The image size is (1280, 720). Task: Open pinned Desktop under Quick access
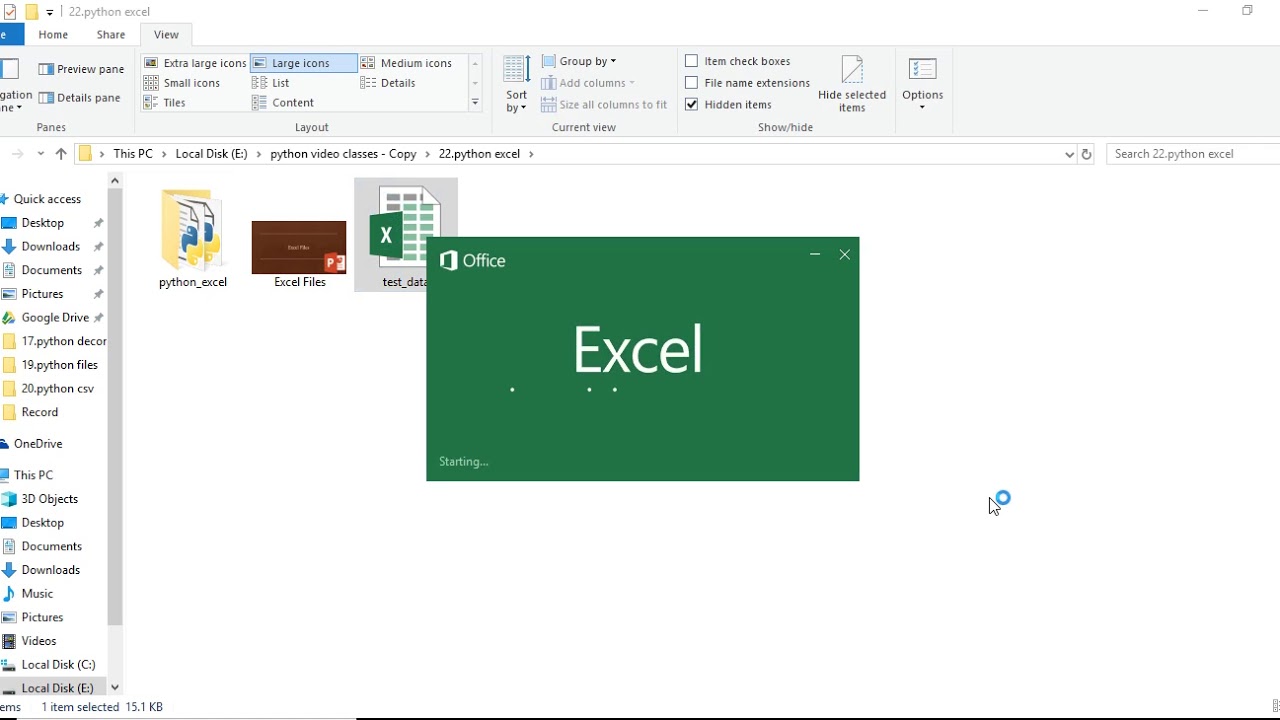pyautogui.click(x=43, y=223)
